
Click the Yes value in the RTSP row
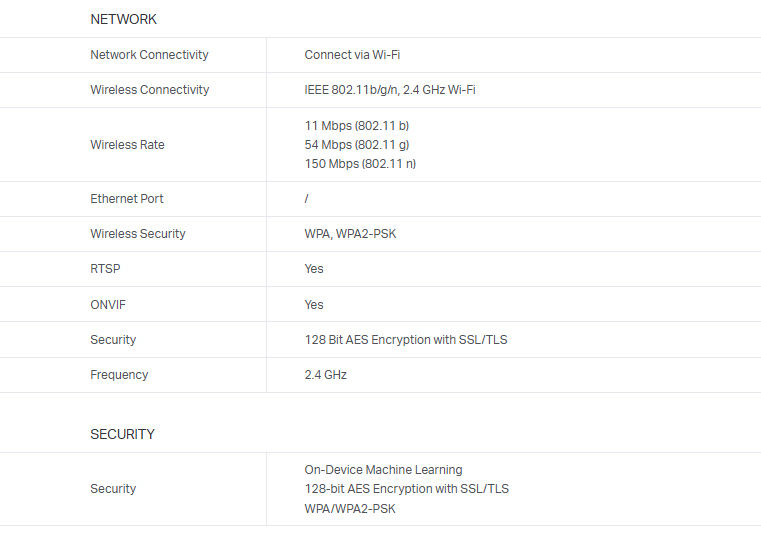click(x=314, y=269)
